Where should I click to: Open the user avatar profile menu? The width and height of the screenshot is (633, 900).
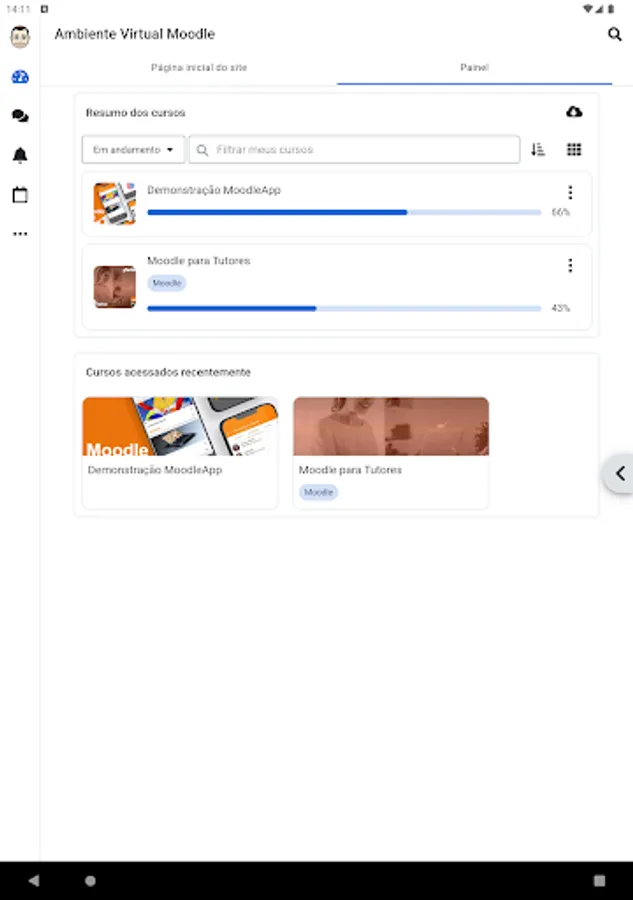pyautogui.click(x=20, y=37)
